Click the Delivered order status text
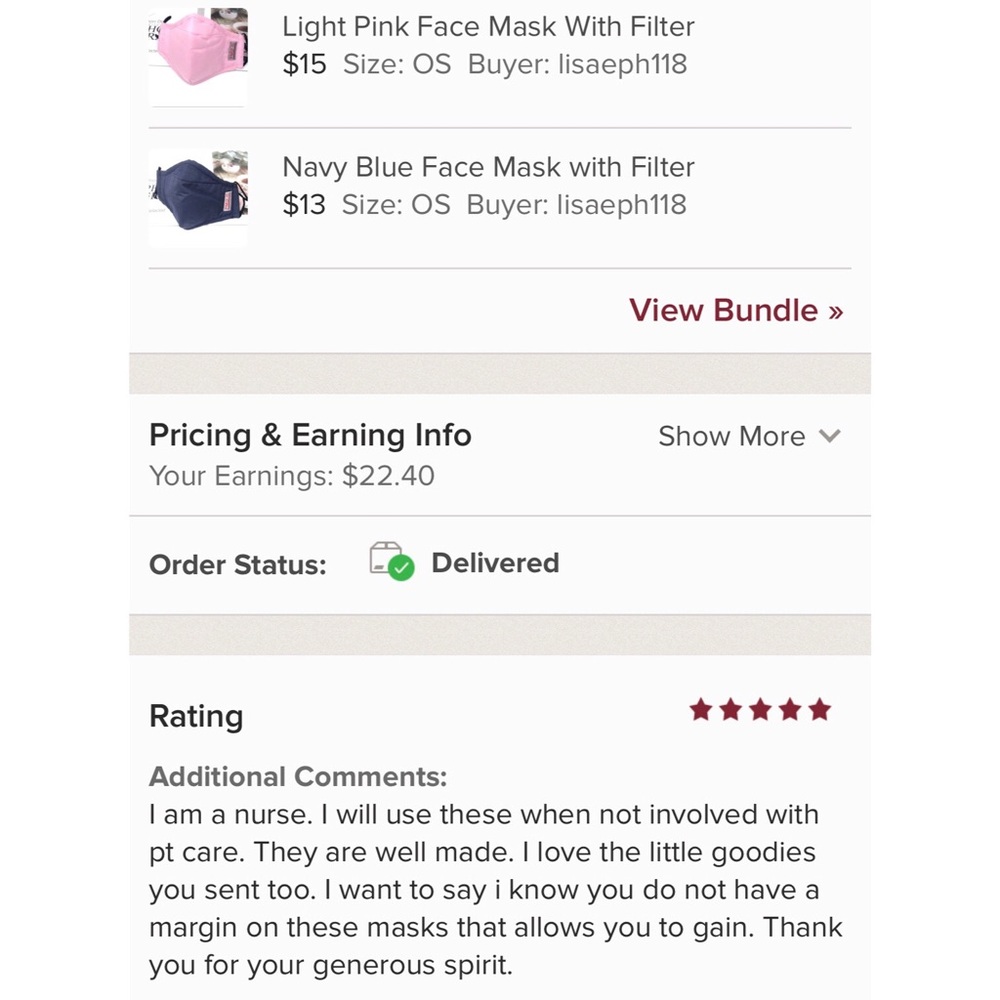This screenshot has height=1000, width=1000. click(x=495, y=563)
